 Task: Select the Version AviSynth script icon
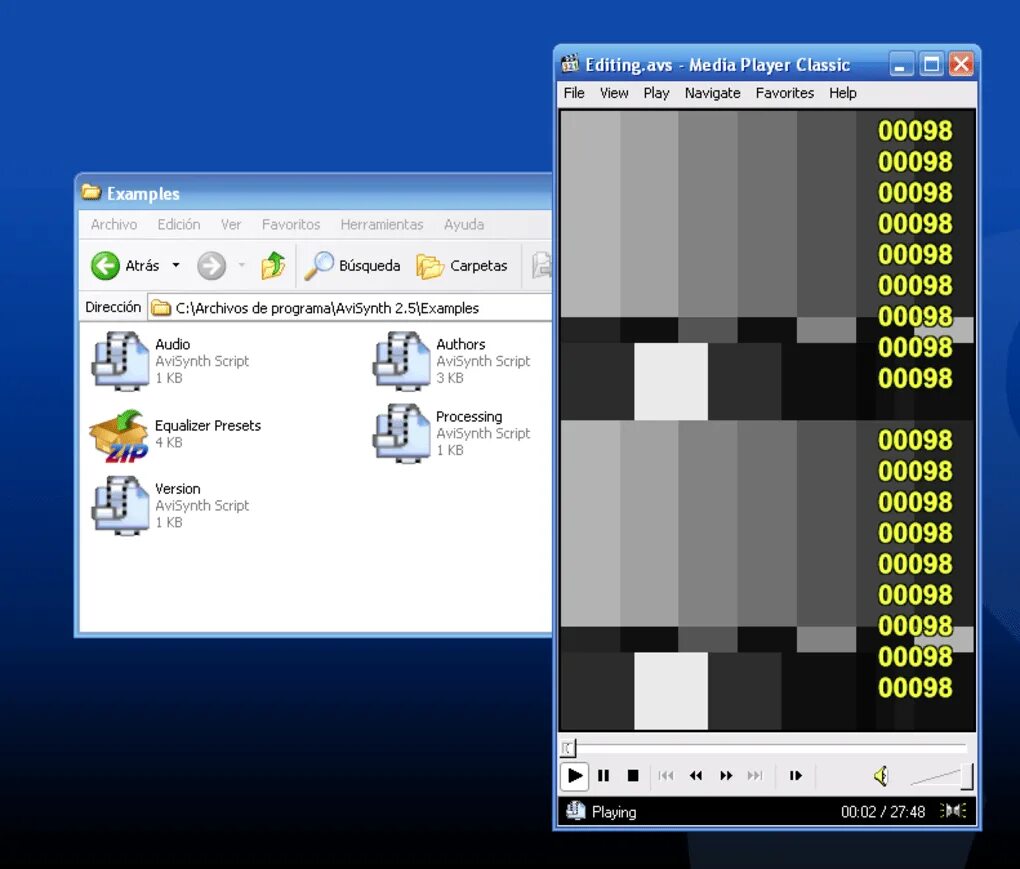(x=121, y=505)
